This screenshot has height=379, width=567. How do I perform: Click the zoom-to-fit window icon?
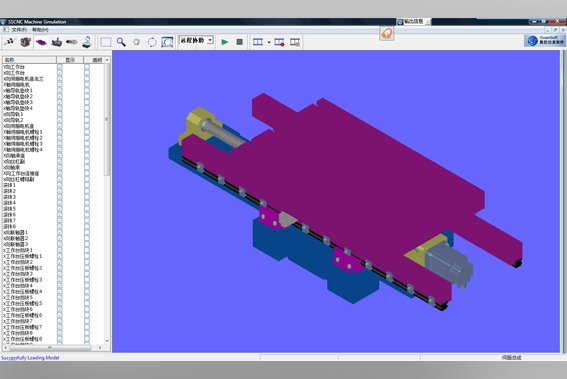(167, 42)
